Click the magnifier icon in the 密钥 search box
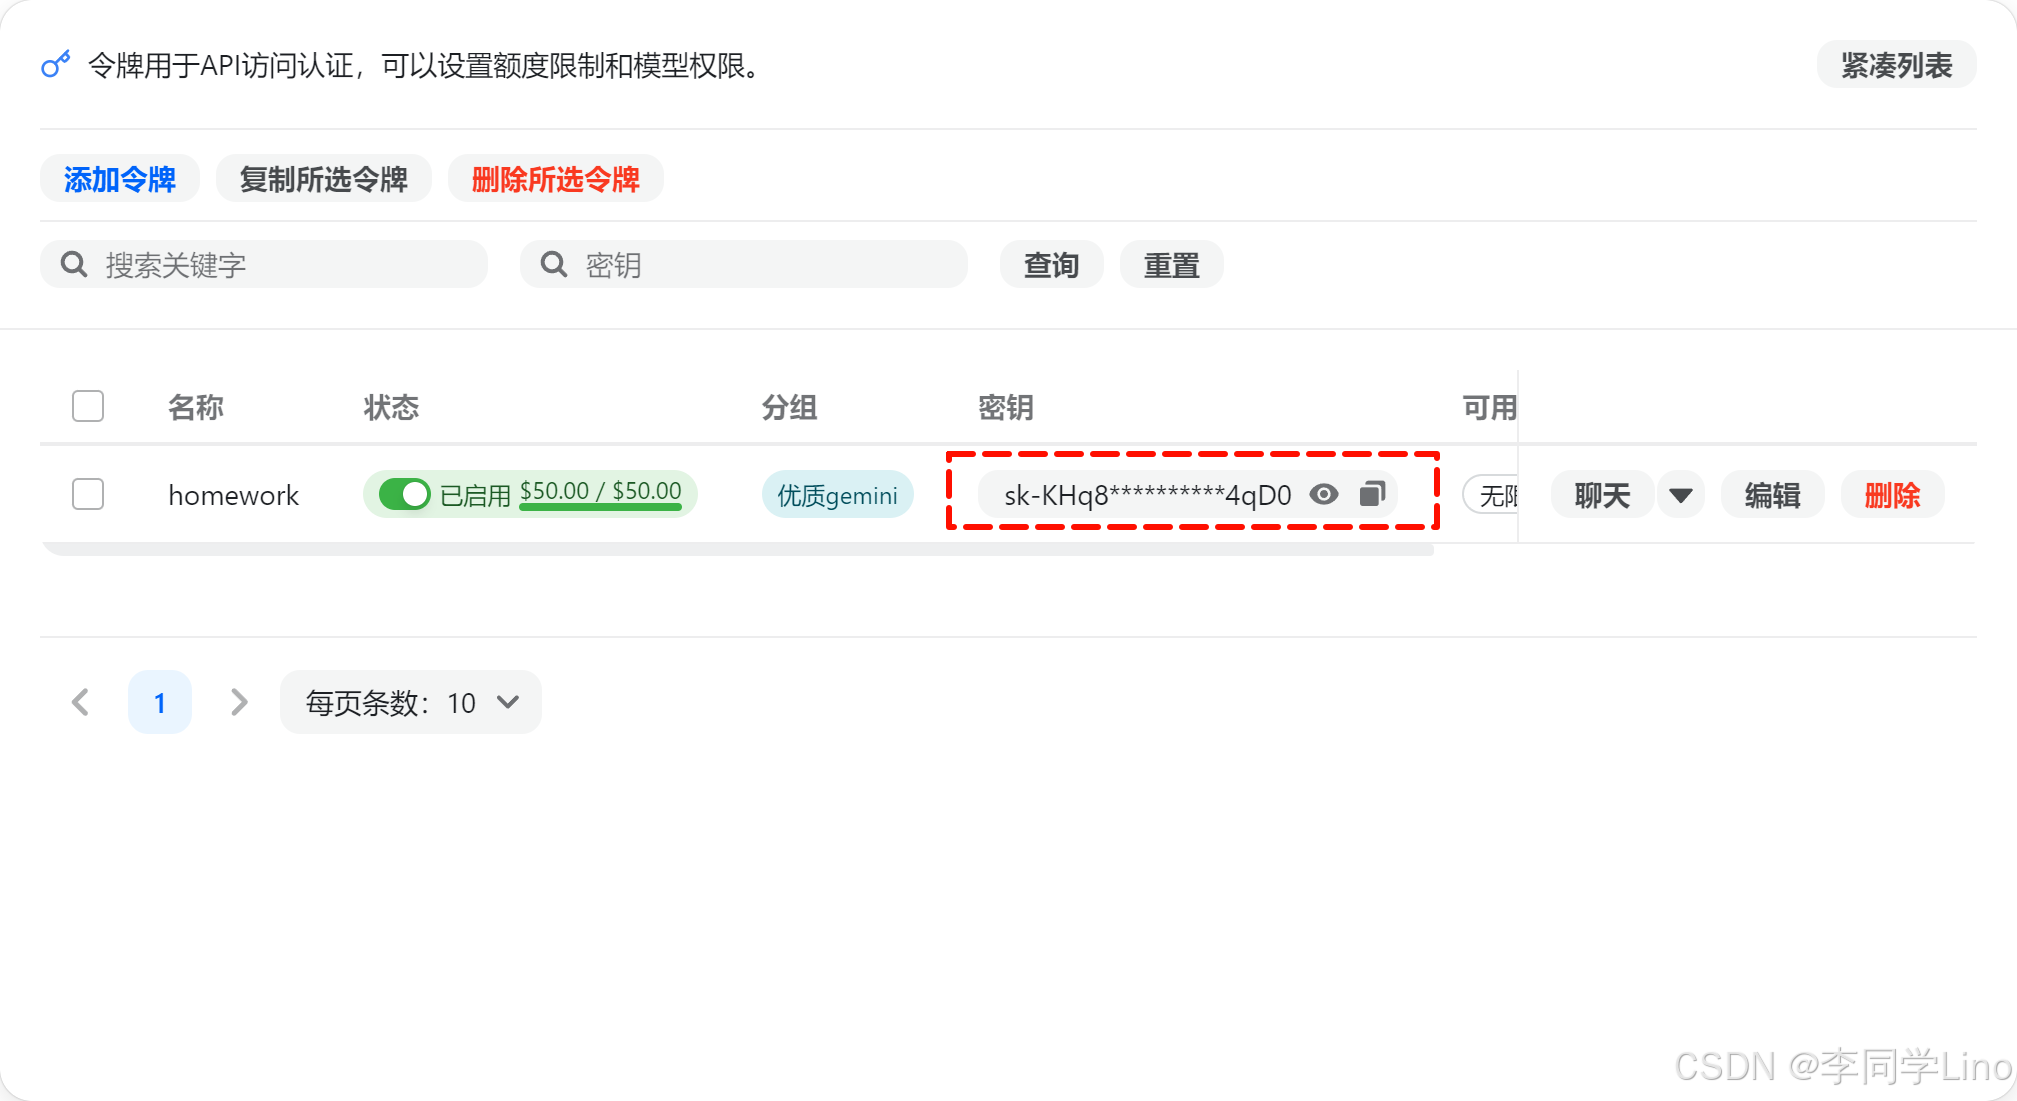 click(x=554, y=265)
